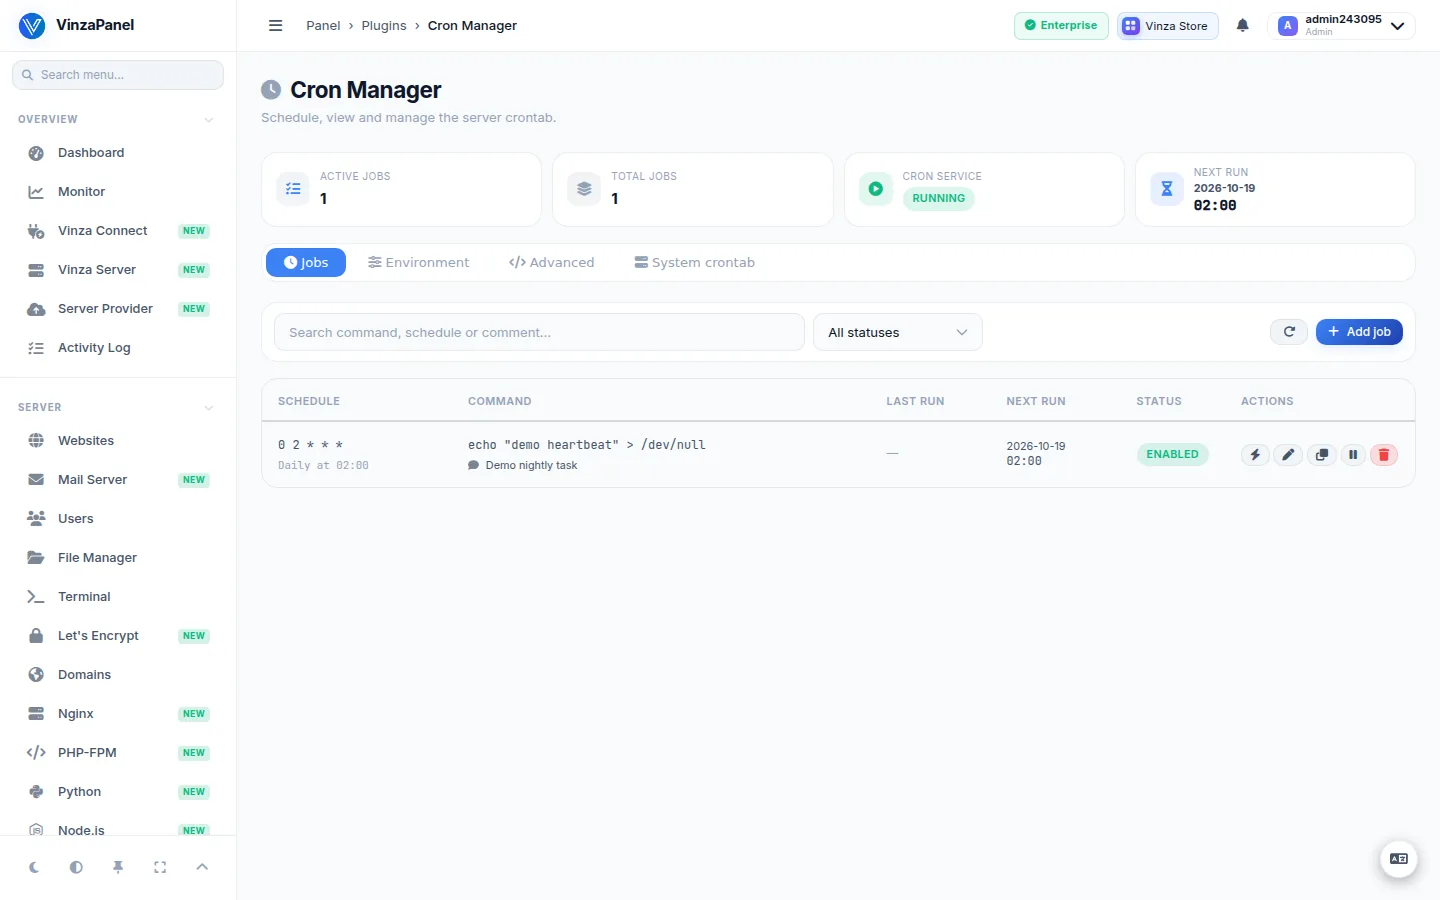Open Vinza Server page
Viewport: 1440px width, 900px height.
[118, 270]
